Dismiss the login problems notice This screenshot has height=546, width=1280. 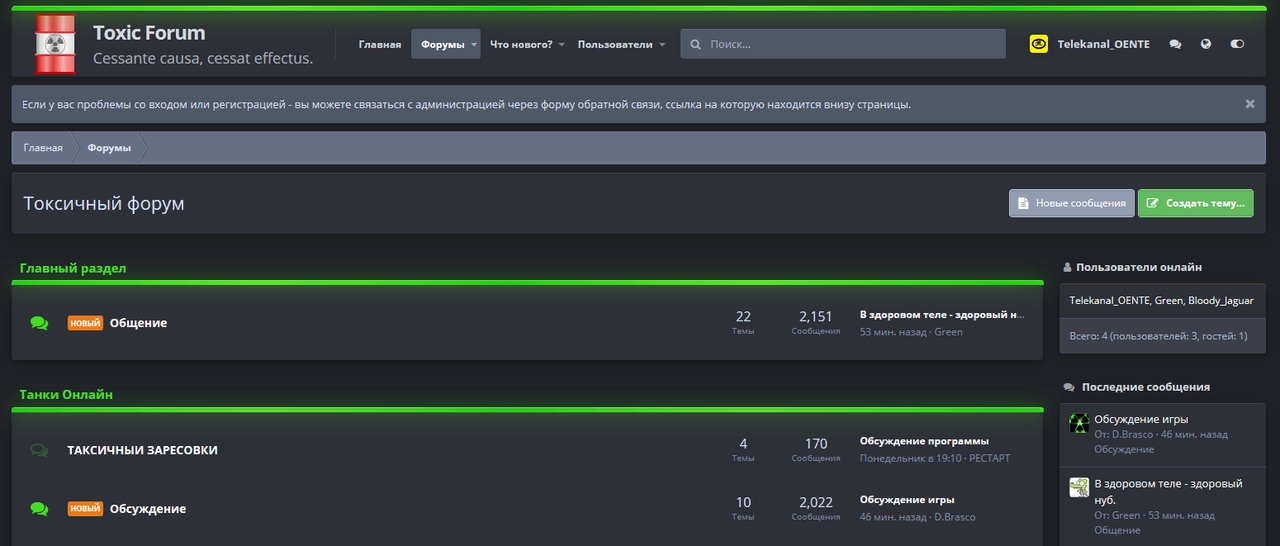(x=1250, y=104)
